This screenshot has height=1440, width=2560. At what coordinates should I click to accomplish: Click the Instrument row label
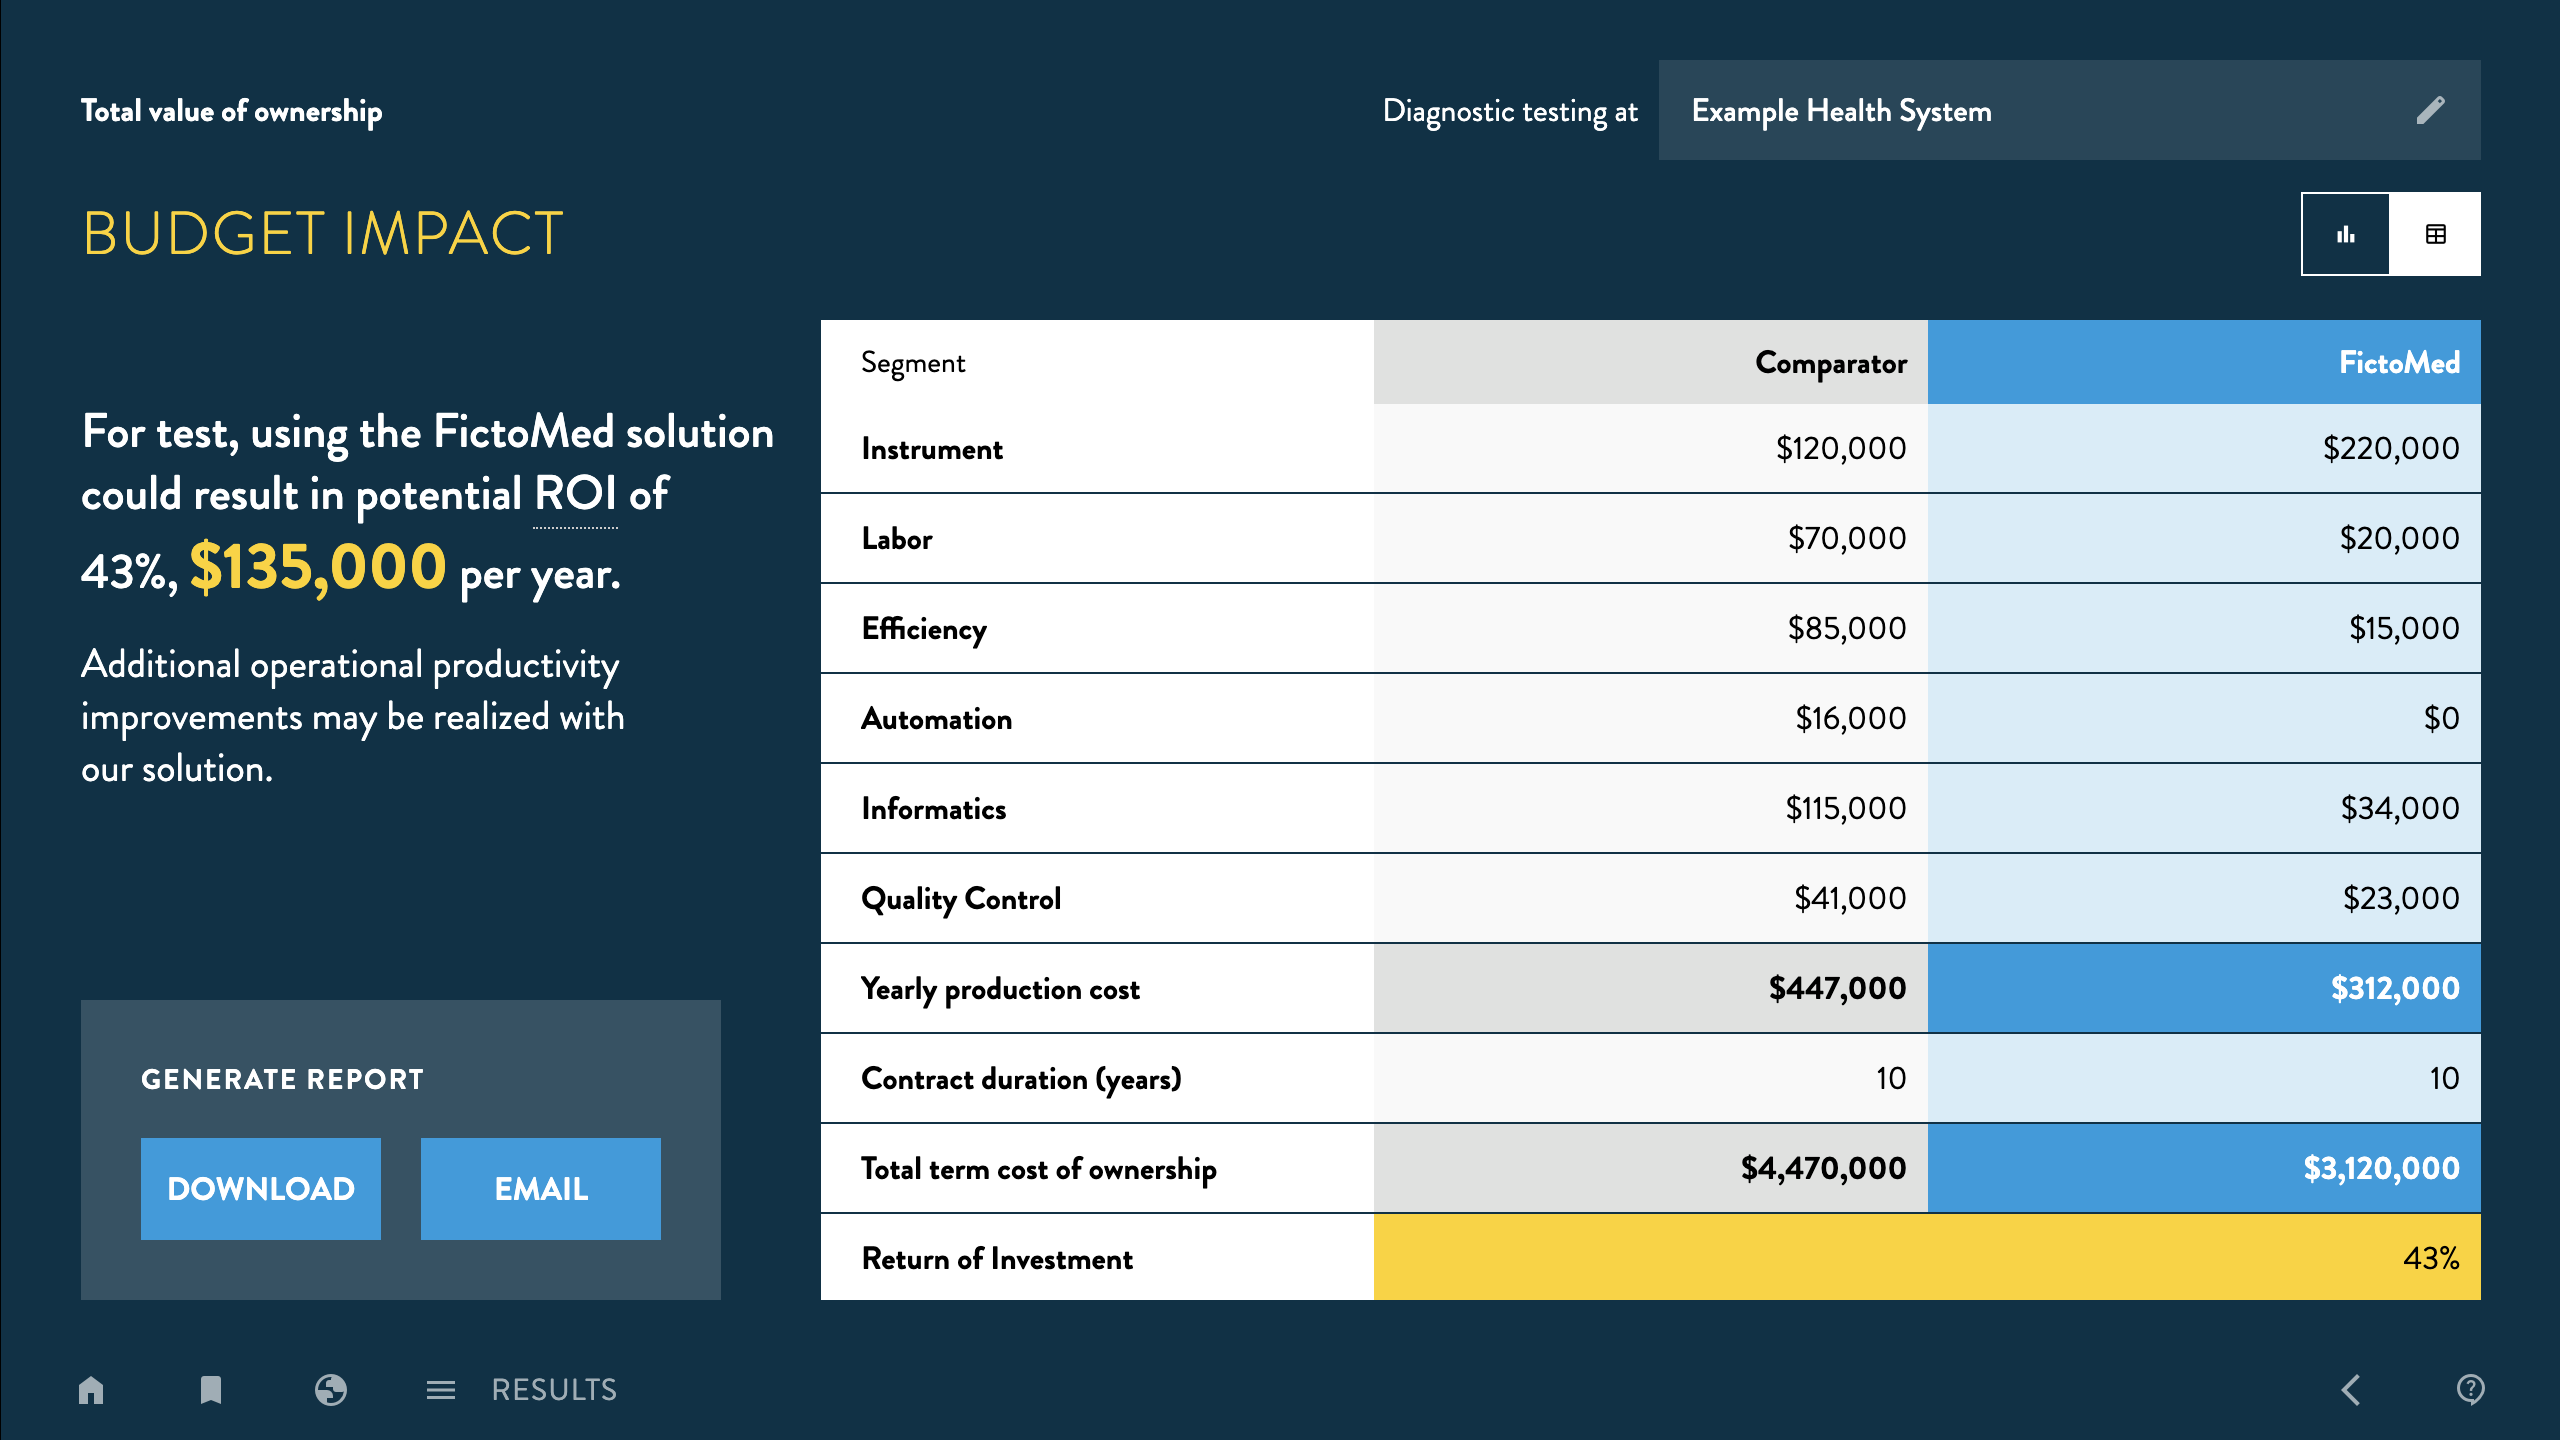(x=932, y=449)
